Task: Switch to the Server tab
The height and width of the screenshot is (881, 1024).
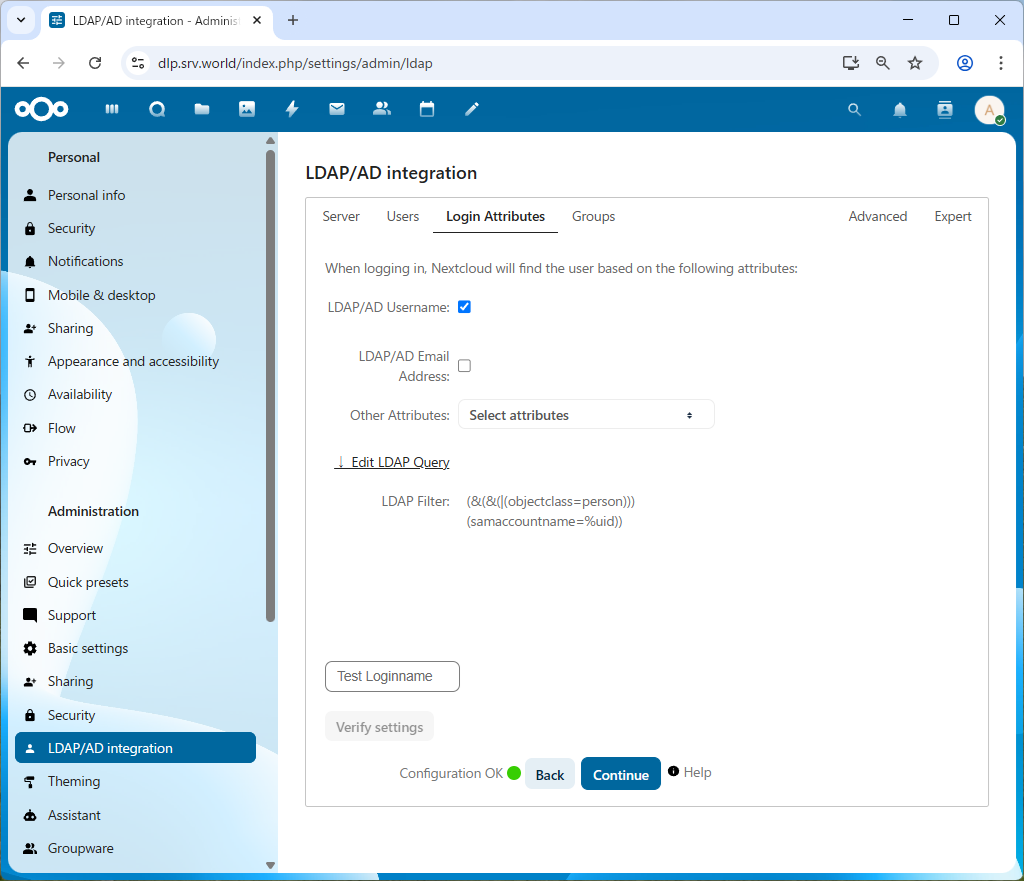Action: click(341, 216)
